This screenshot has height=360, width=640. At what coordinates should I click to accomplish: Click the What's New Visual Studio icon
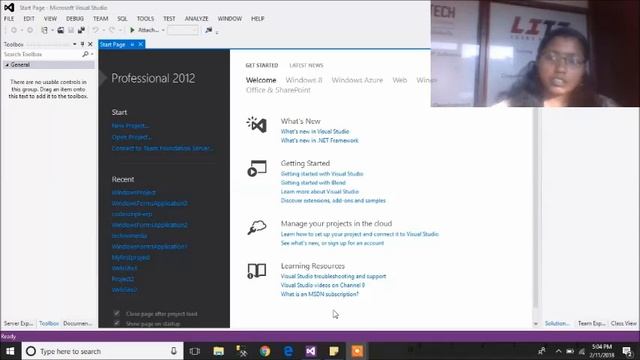[x=257, y=124]
